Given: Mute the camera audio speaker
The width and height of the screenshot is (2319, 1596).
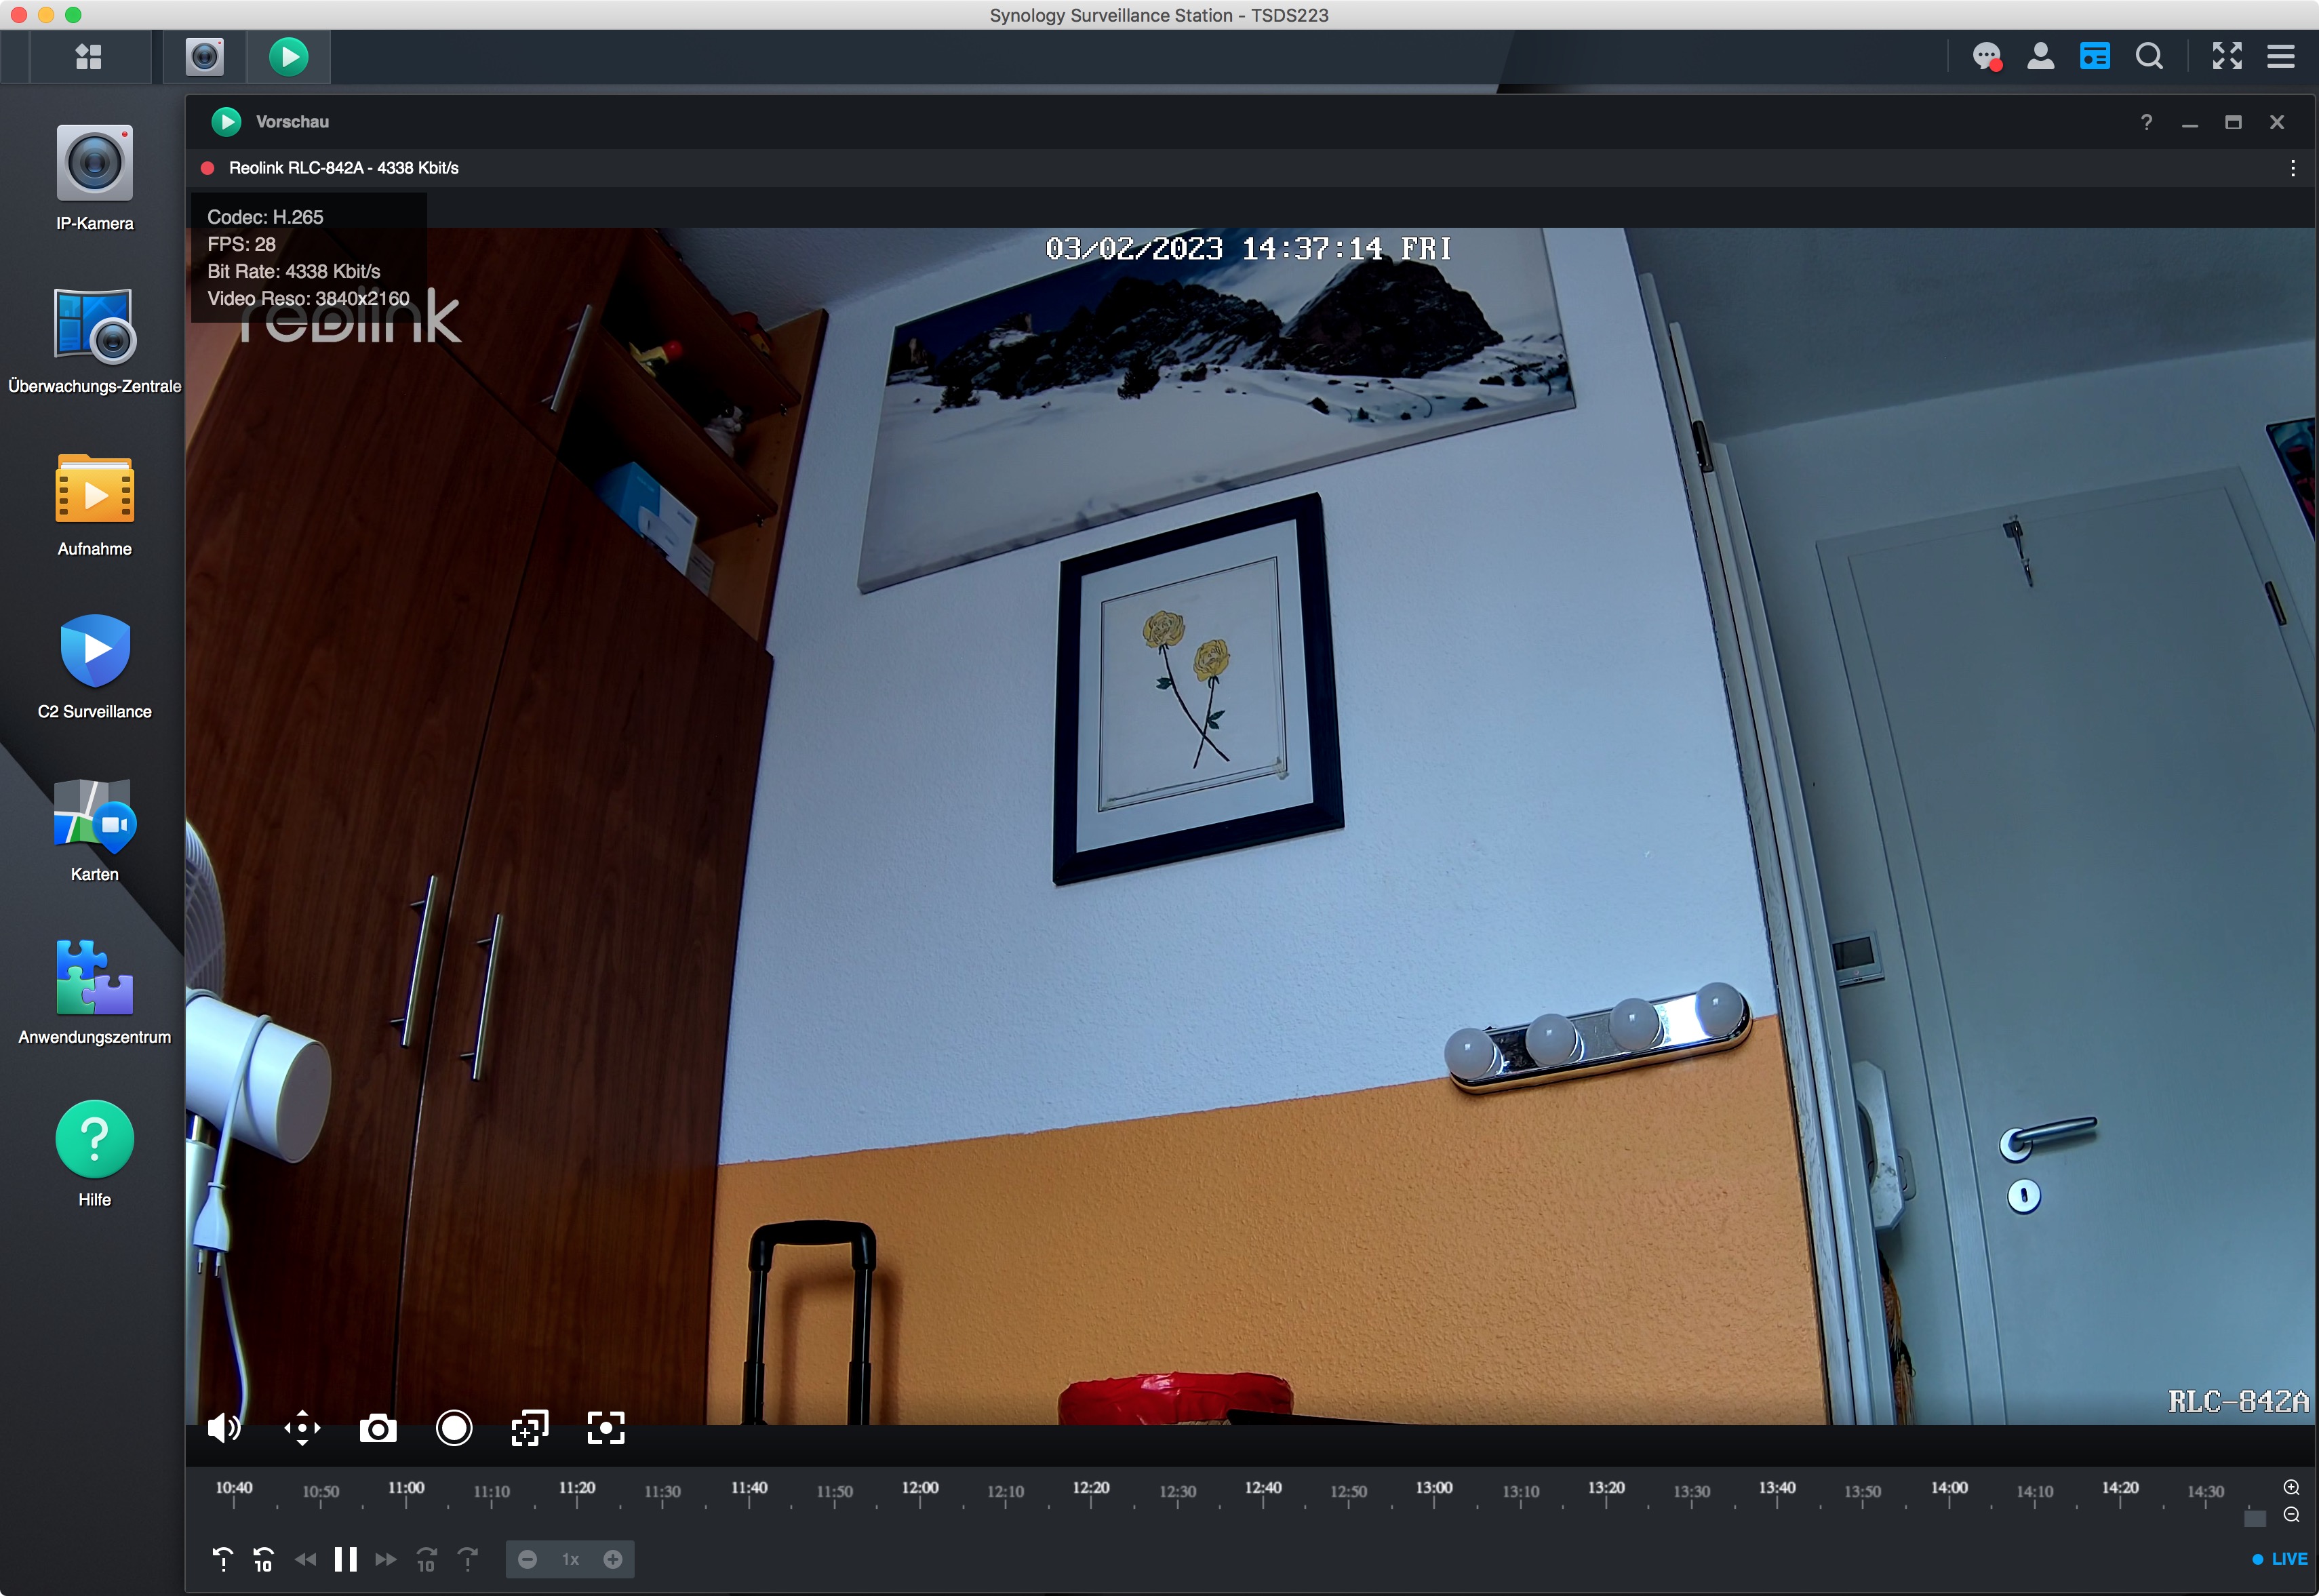Looking at the screenshot, I should [x=224, y=1429].
